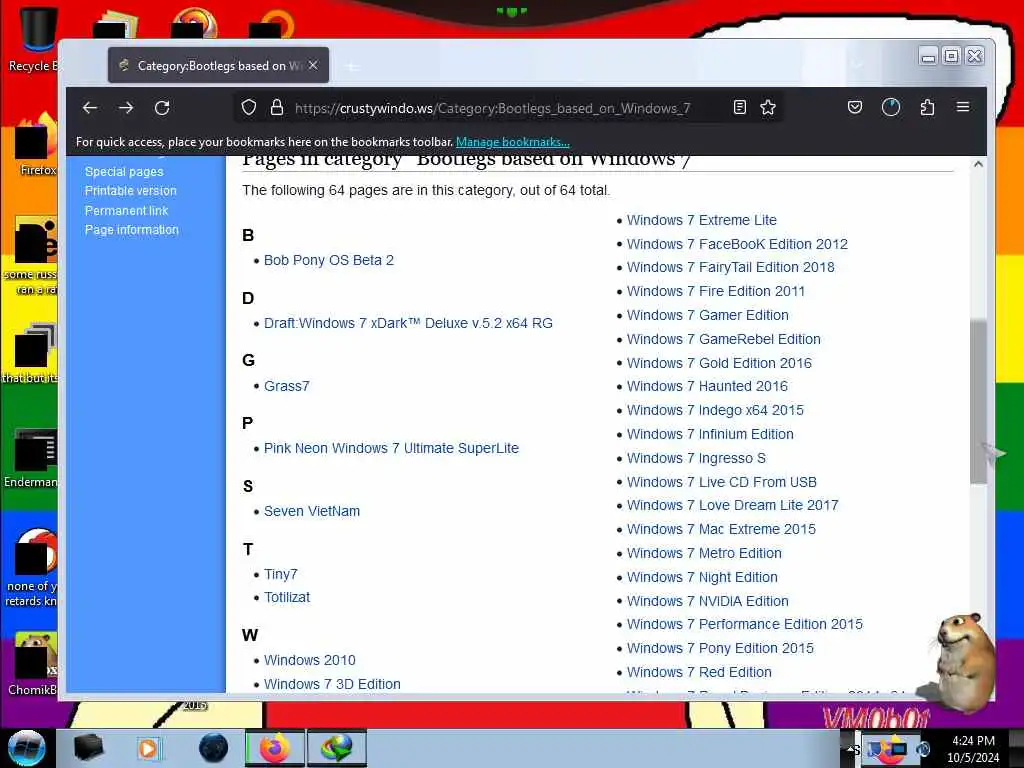1024x768 pixels.
Task: Click the vertical scrollbar thumb
Action: click(978, 402)
